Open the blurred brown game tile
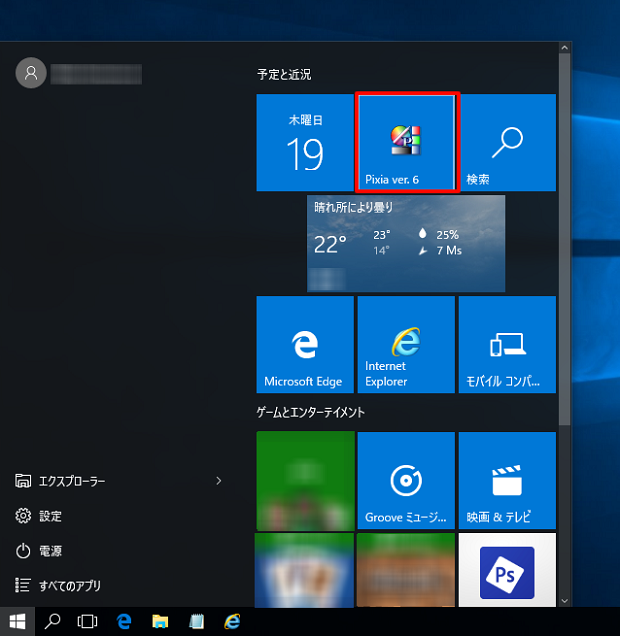This screenshot has width=620, height=636. [x=406, y=570]
